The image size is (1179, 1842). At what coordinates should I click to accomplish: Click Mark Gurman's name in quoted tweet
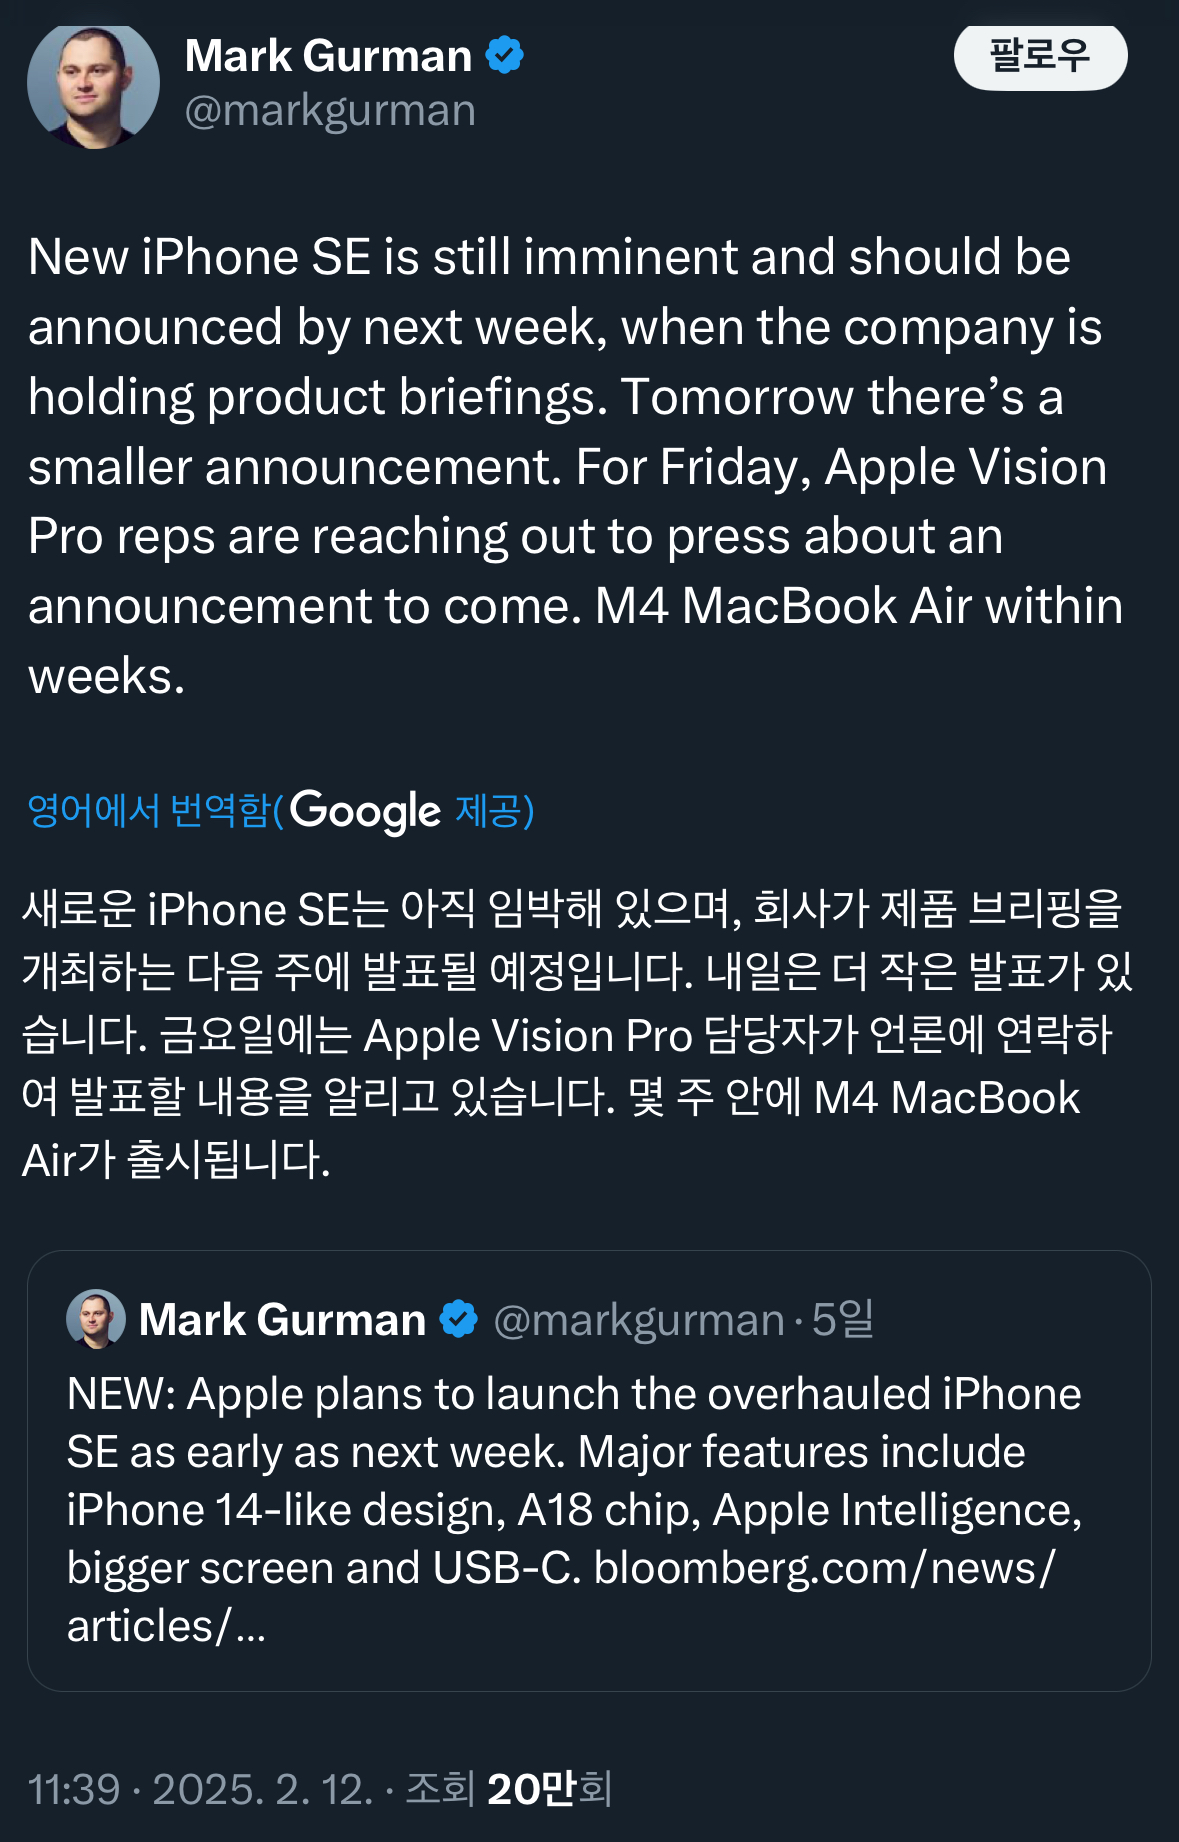click(282, 1320)
